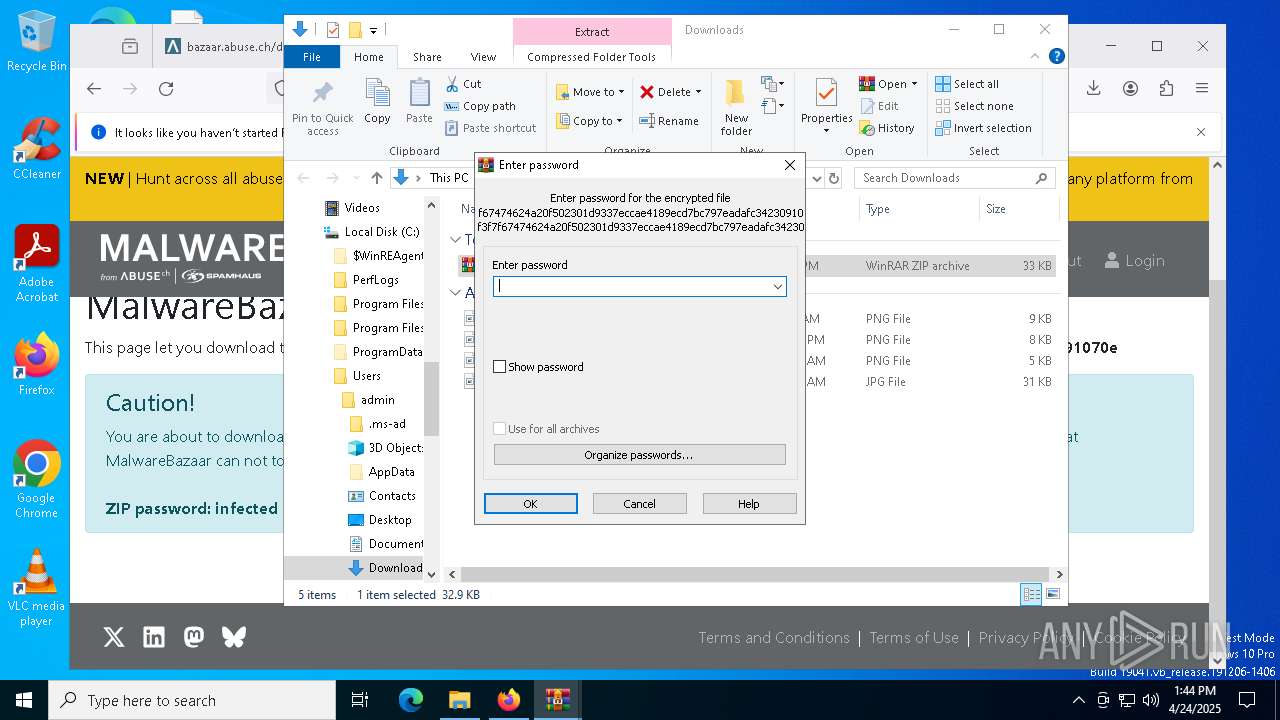Click the Open button with WinRAR icon
The height and width of the screenshot is (720, 1280).
888,84
